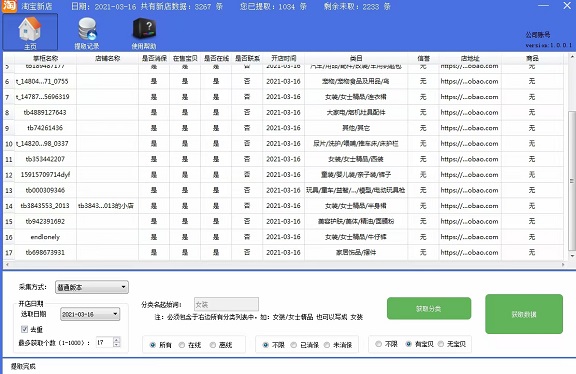Screen dimensions: 576x374
Task: Click the horizontal scrollbar left arrow
Action: click(7, 264)
